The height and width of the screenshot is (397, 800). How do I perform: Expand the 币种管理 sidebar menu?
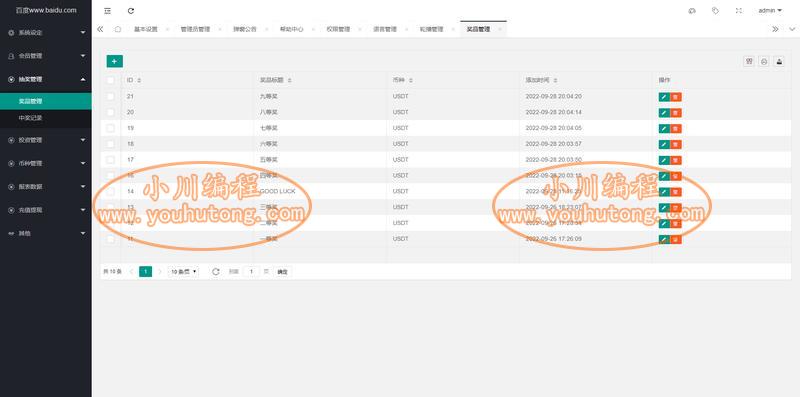click(46, 163)
